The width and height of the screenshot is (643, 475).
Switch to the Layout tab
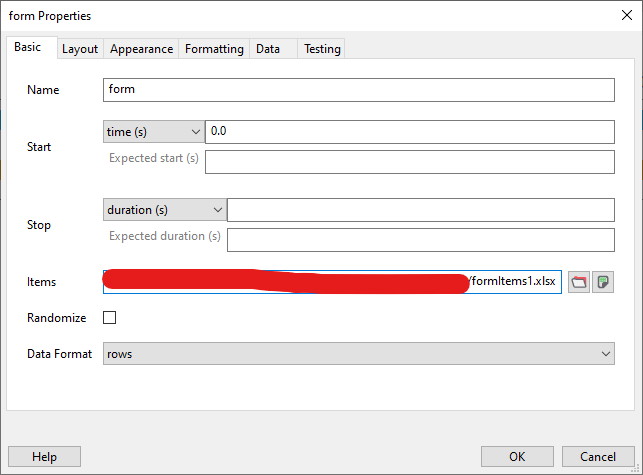(x=80, y=49)
